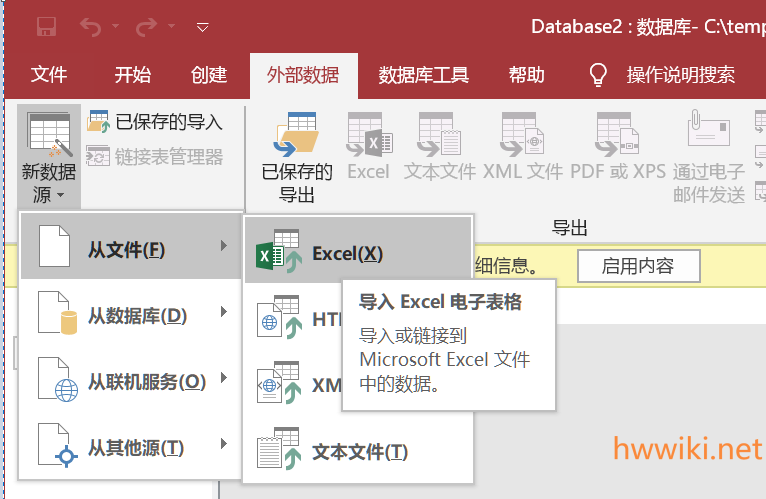766x499 pixels.
Task: Switch to the 数据库工具 ribbon tab
Action: 423,75
